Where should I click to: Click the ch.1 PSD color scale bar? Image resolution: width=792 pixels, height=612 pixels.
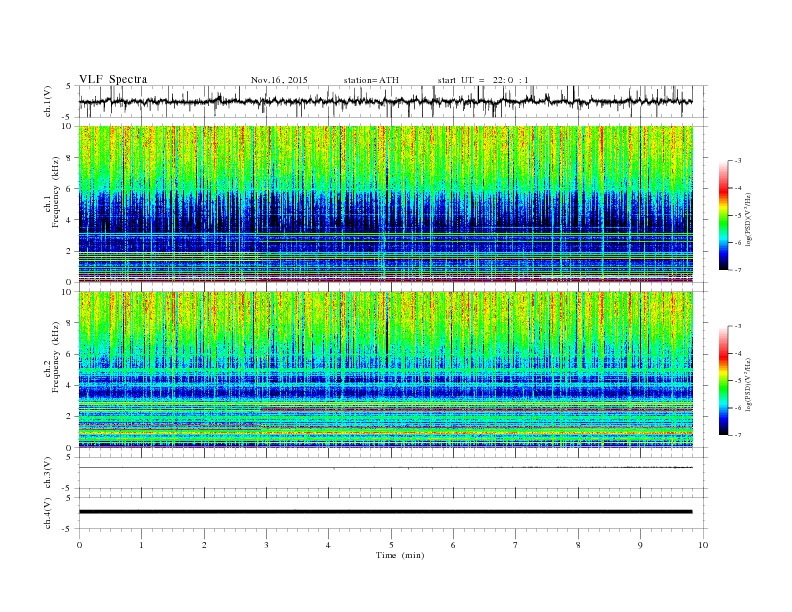(723, 215)
